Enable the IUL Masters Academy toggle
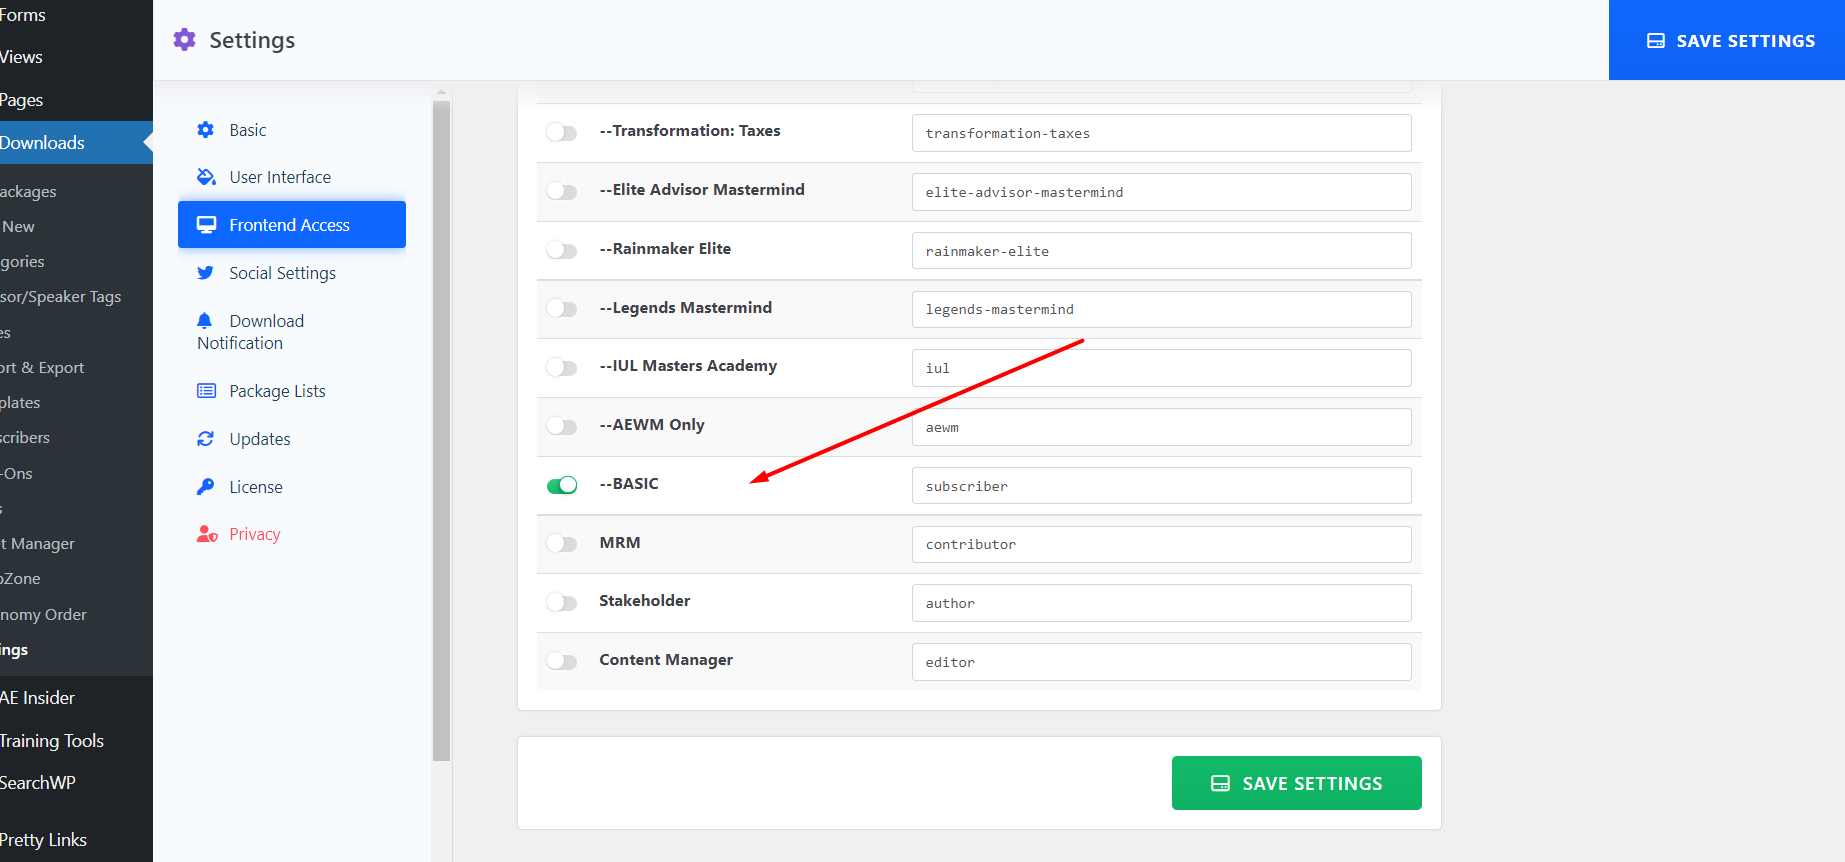Screen dimensions: 1845x862 [x=562, y=368]
